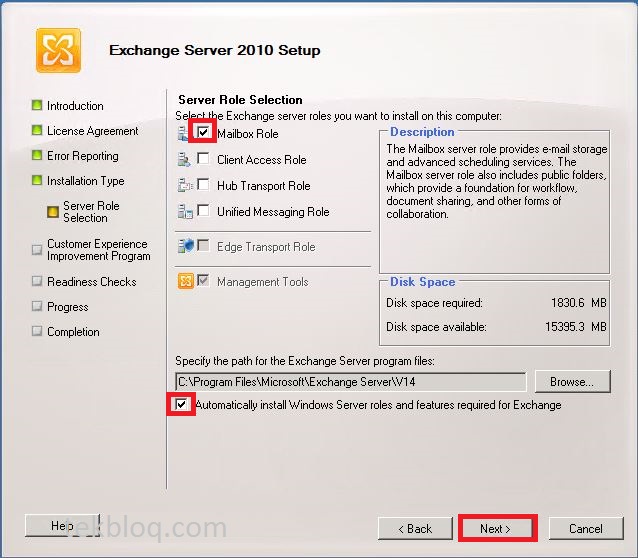Select the Installation Type step label

[x=85, y=181]
